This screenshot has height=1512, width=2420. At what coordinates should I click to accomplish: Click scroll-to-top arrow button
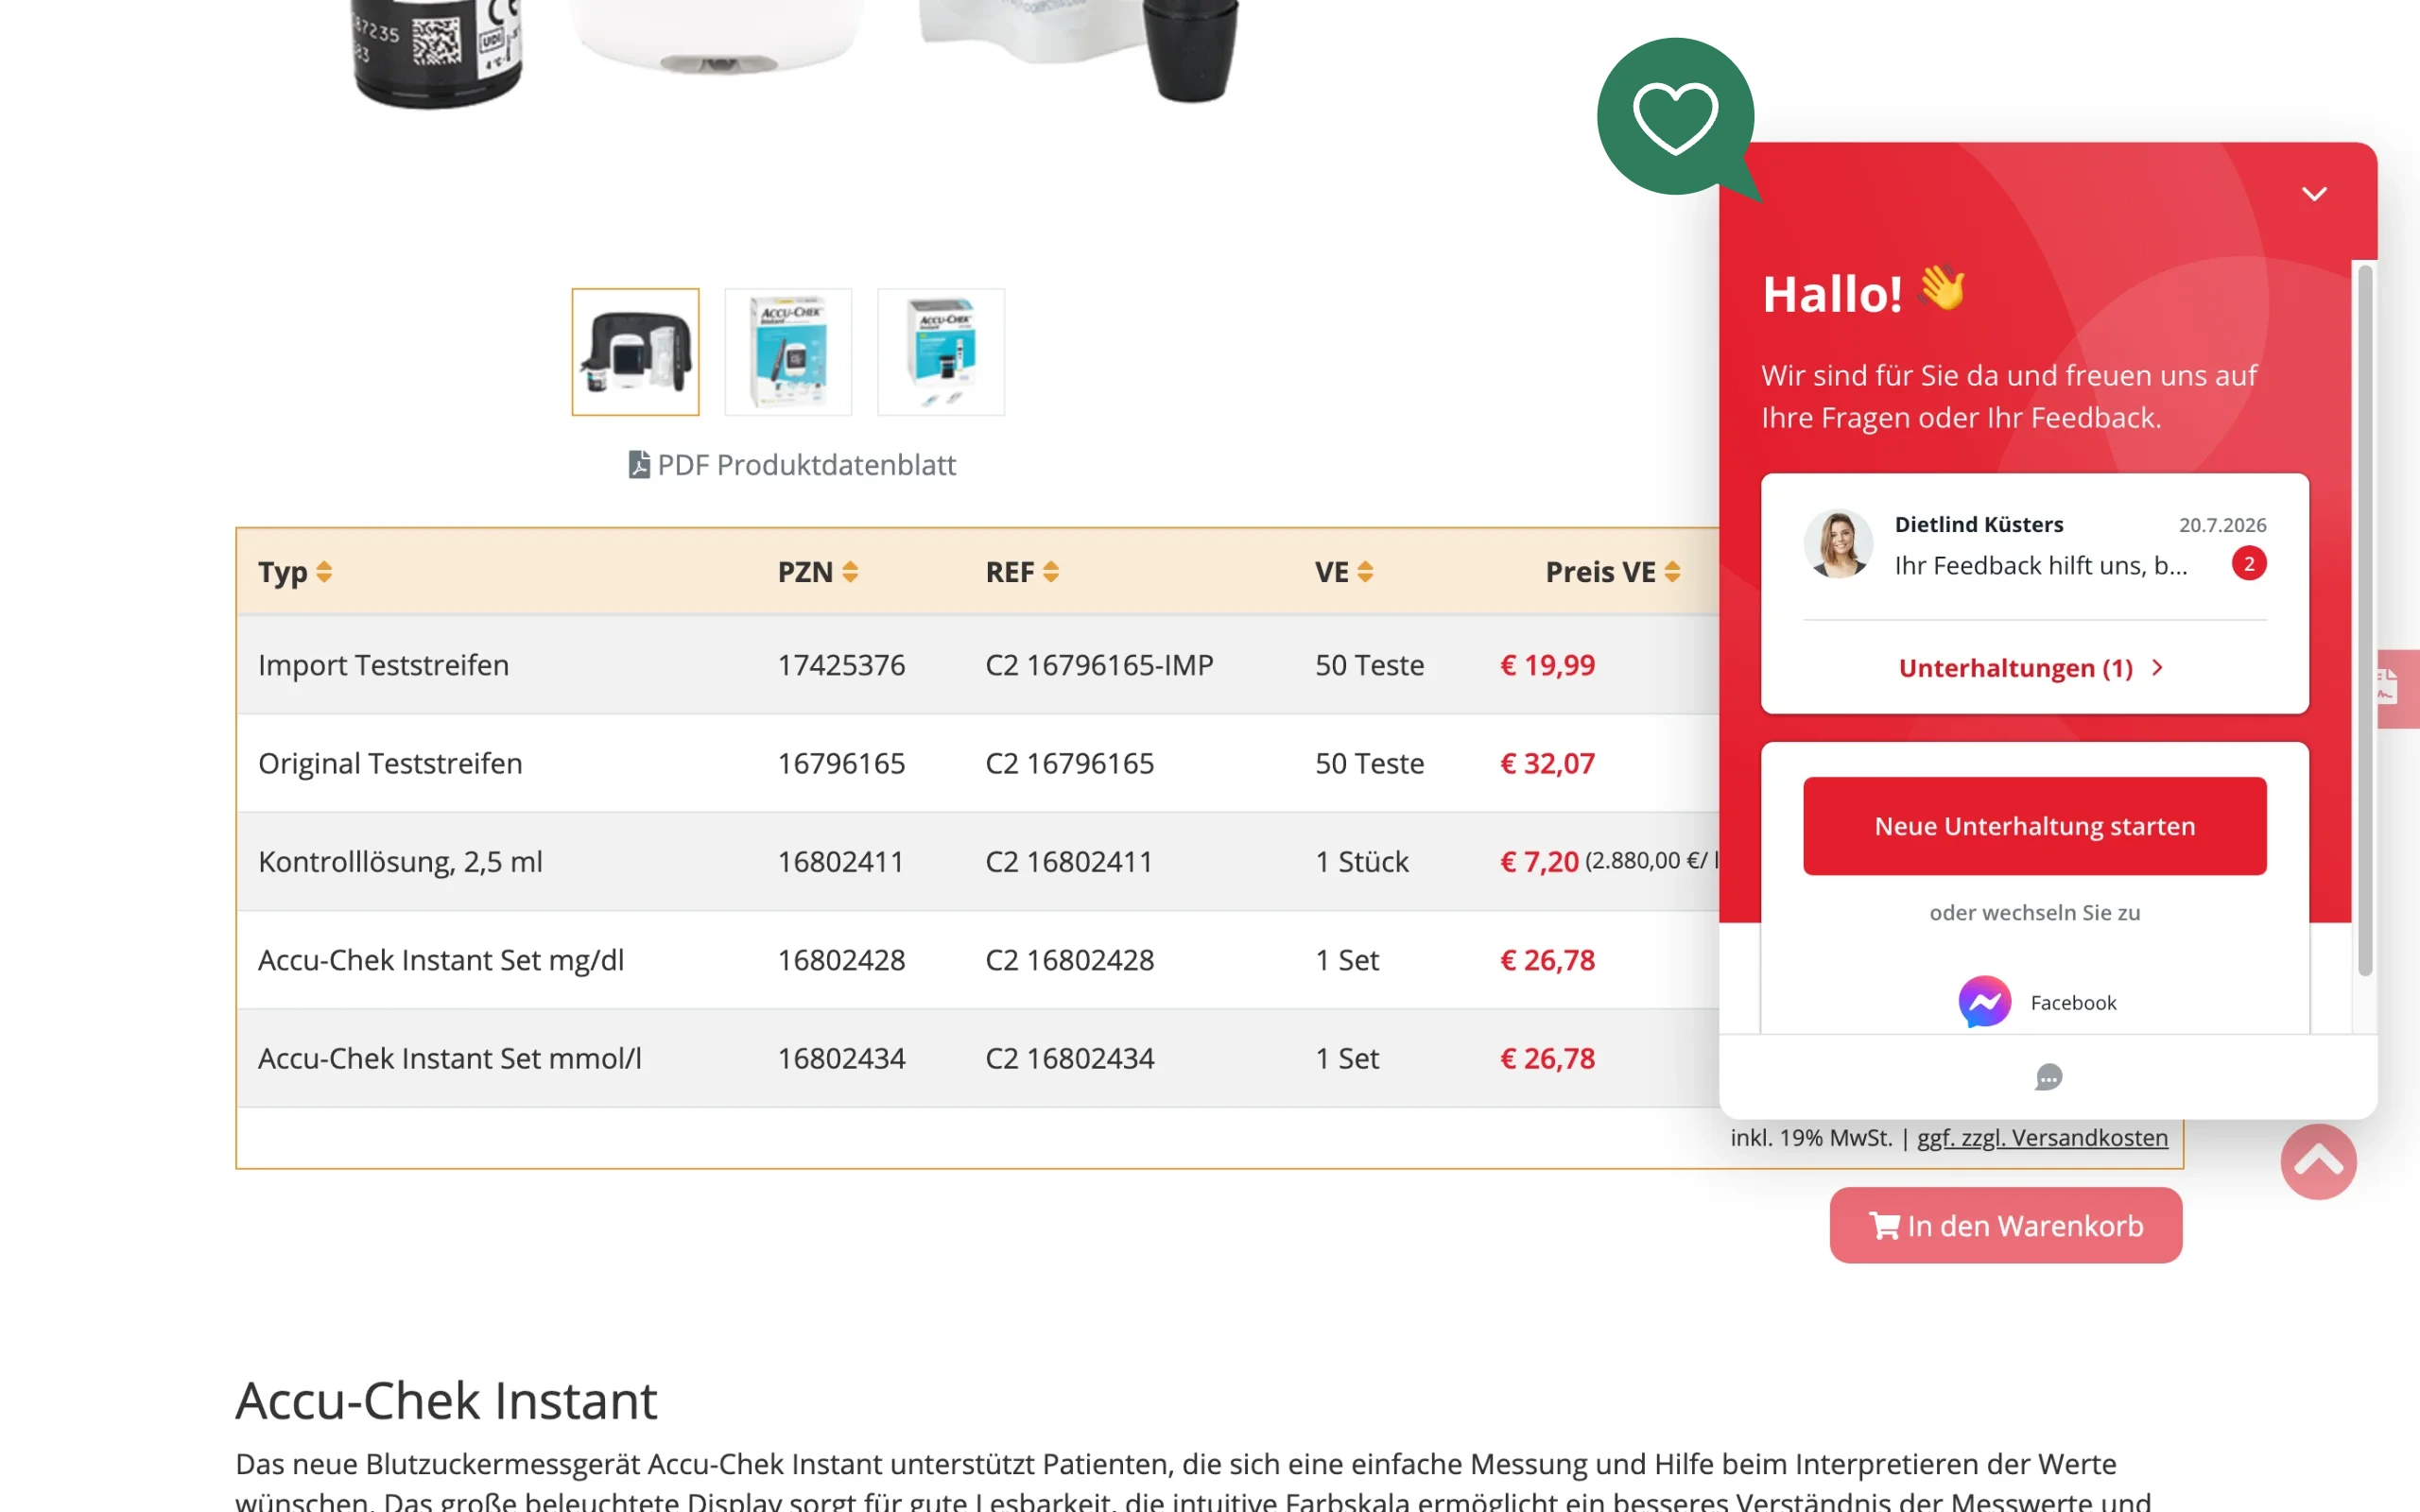(x=2318, y=1162)
